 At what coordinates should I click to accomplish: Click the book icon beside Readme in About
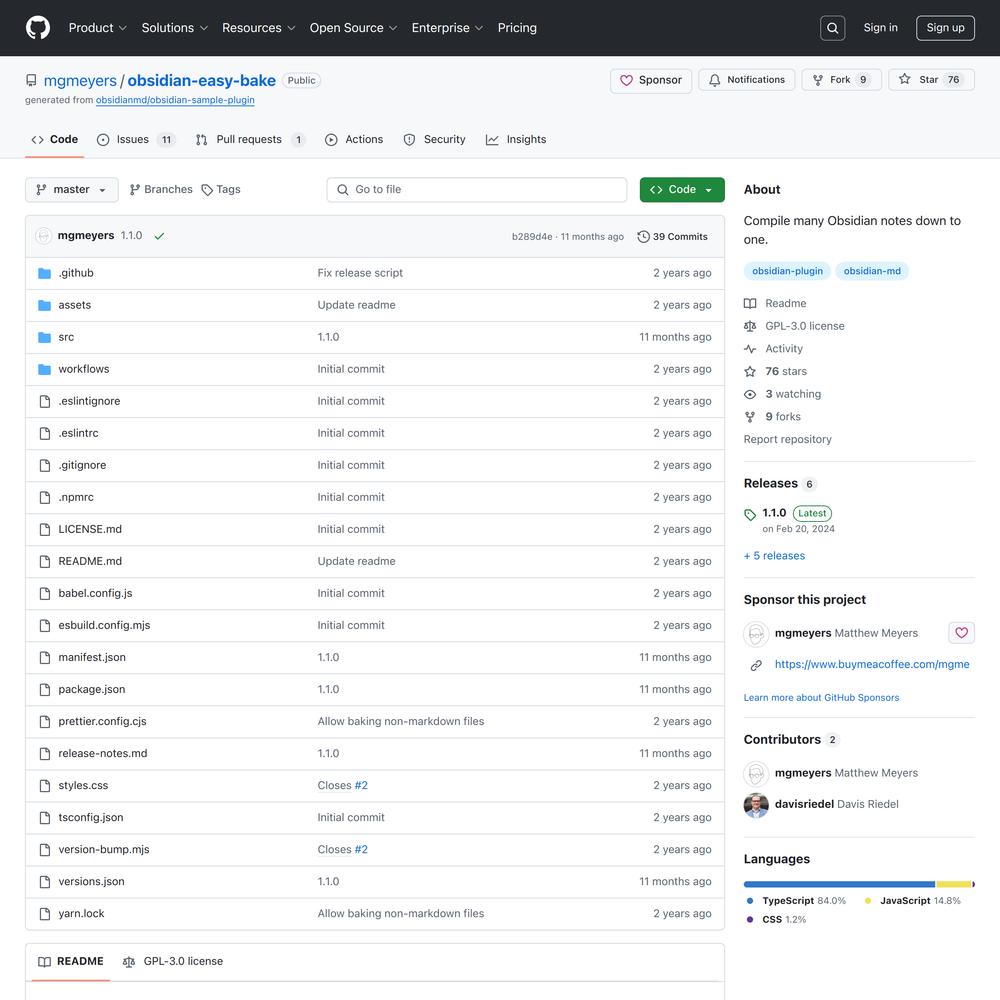[x=750, y=304]
